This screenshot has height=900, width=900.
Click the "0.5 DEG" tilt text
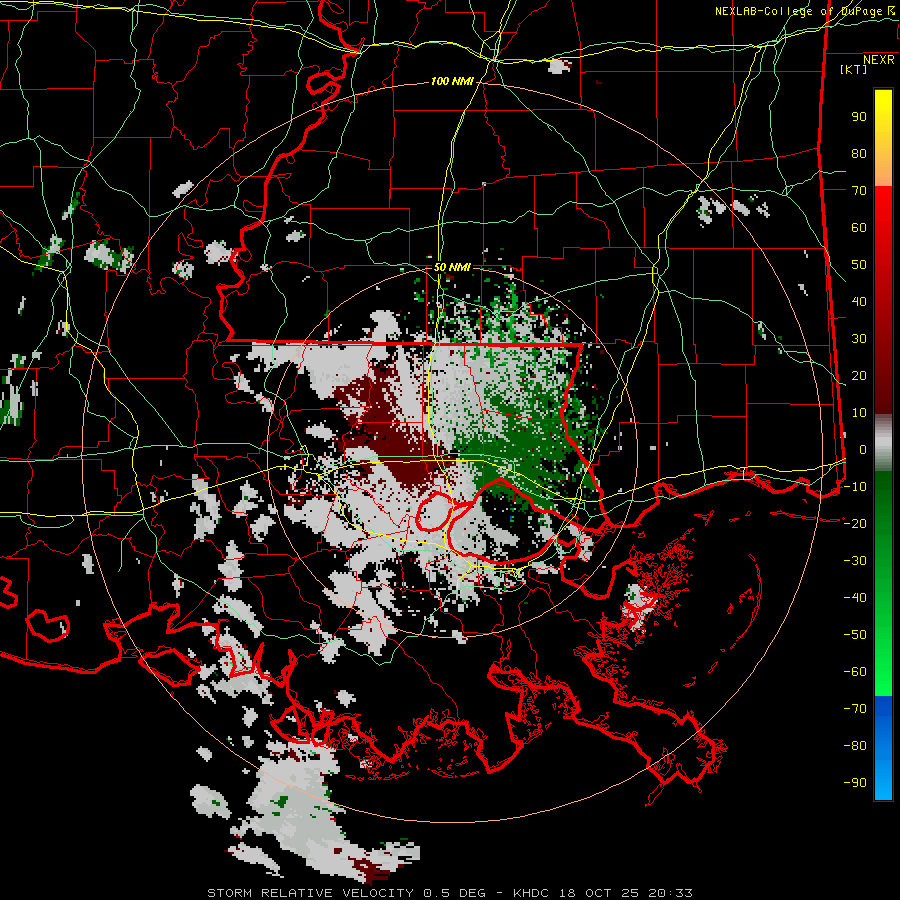(455, 893)
